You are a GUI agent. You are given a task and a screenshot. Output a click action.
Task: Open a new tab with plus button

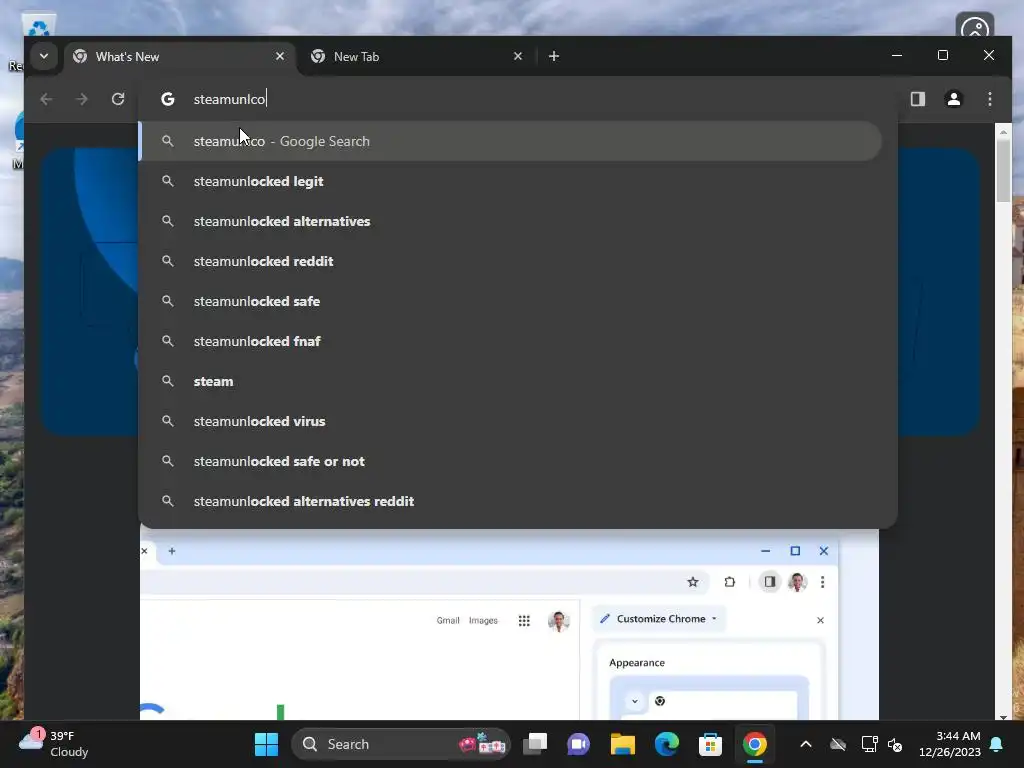(554, 56)
